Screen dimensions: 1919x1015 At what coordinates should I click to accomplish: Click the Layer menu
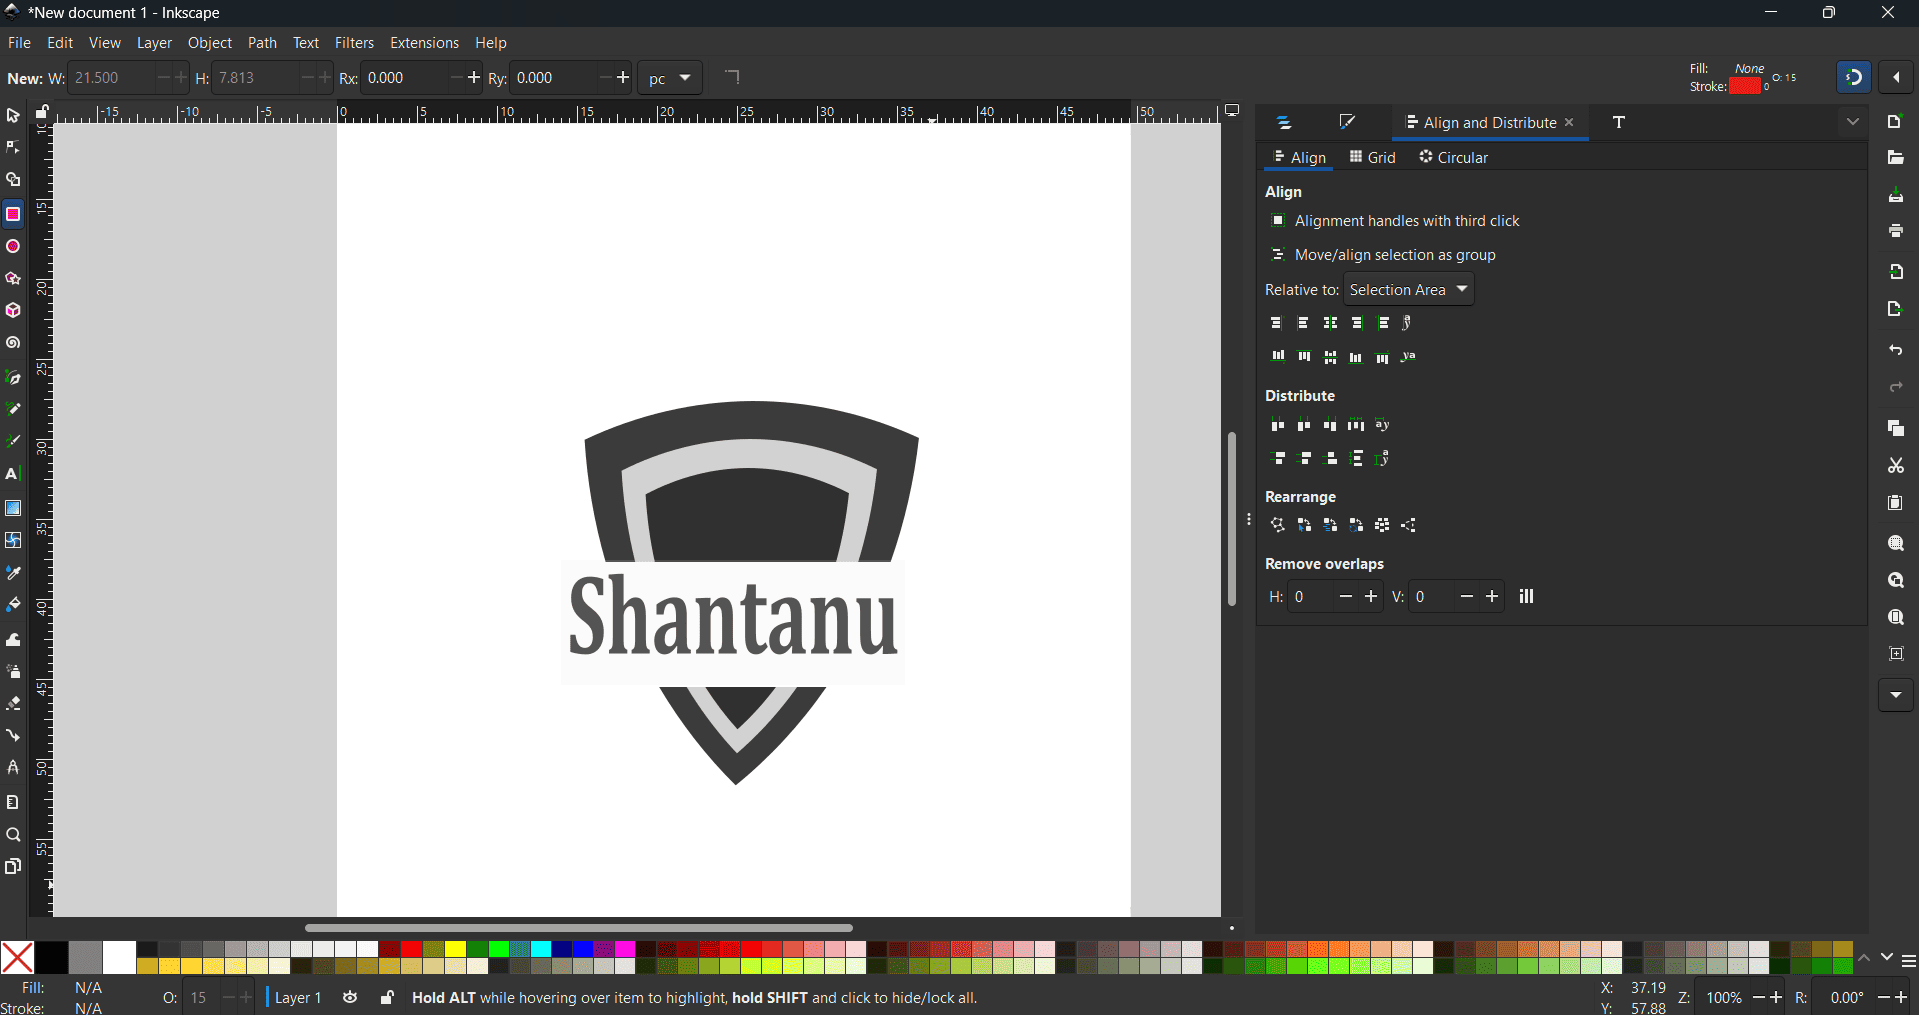point(154,43)
